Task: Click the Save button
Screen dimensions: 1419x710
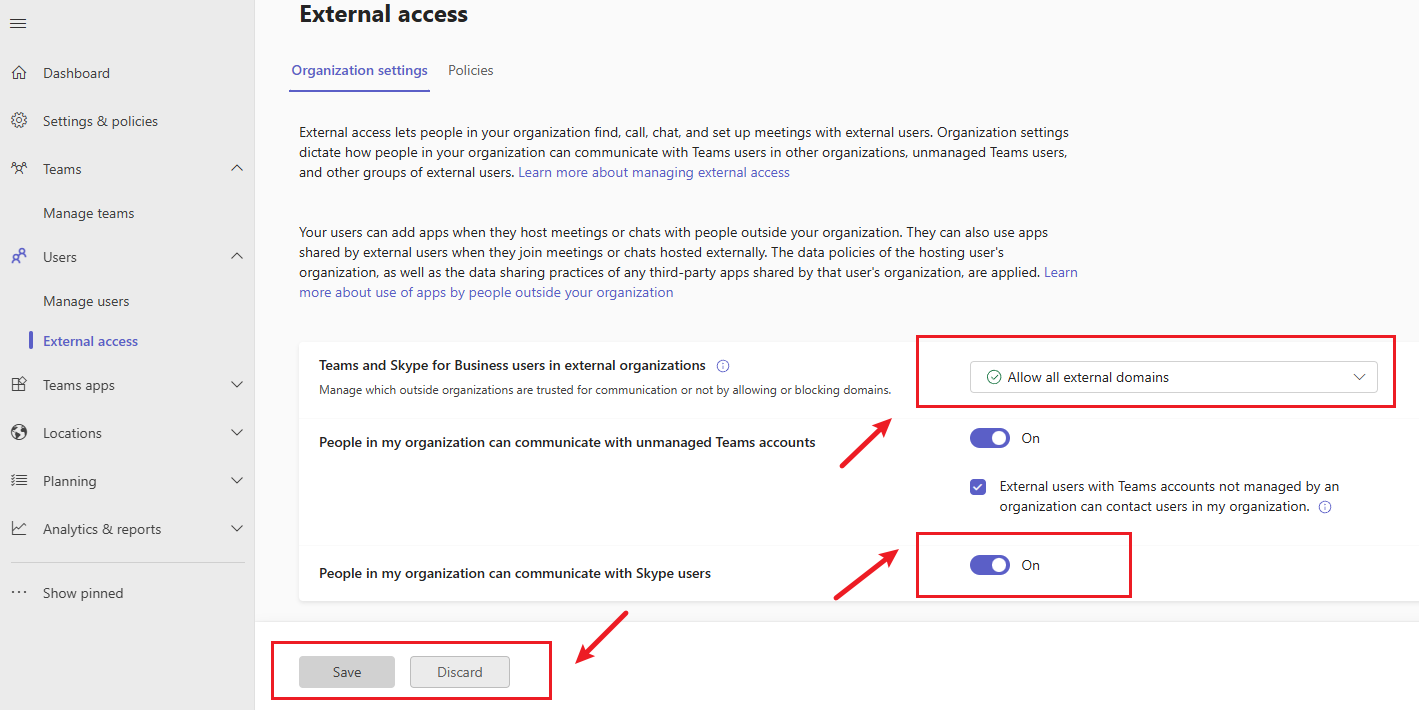Action: pyautogui.click(x=347, y=672)
